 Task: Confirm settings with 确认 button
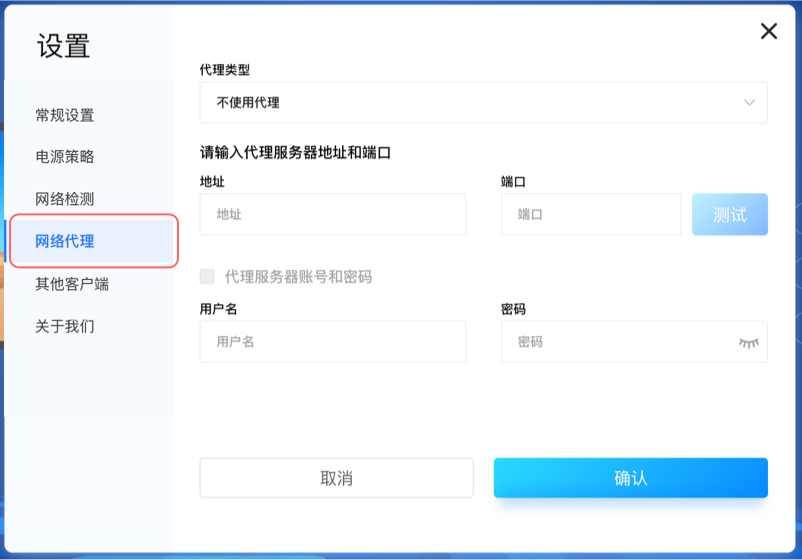[x=630, y=478]
